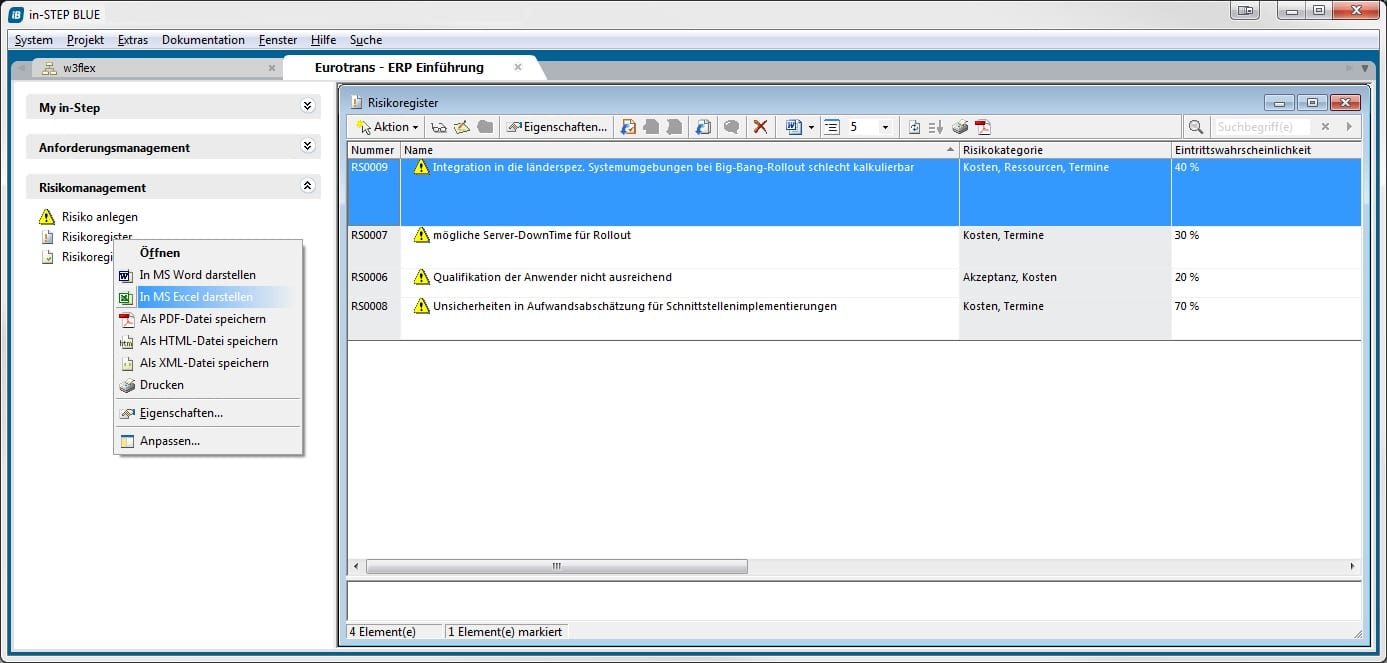Screen dimensions: 1387x663
Task: Click the Suchbegriff(e) search field
Action: (x=1262, y=127)
